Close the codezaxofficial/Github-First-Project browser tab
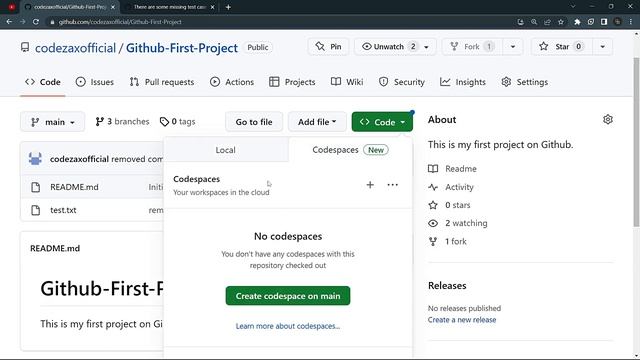Viewport: 640px width, 360px height. [x=113, y=7]
